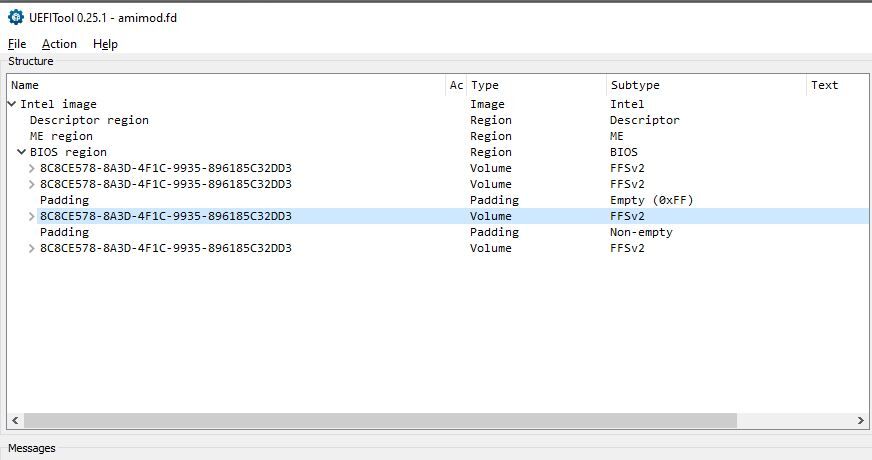
Task: Click the horizontal scrollbar right arrow
Action: 861,421
